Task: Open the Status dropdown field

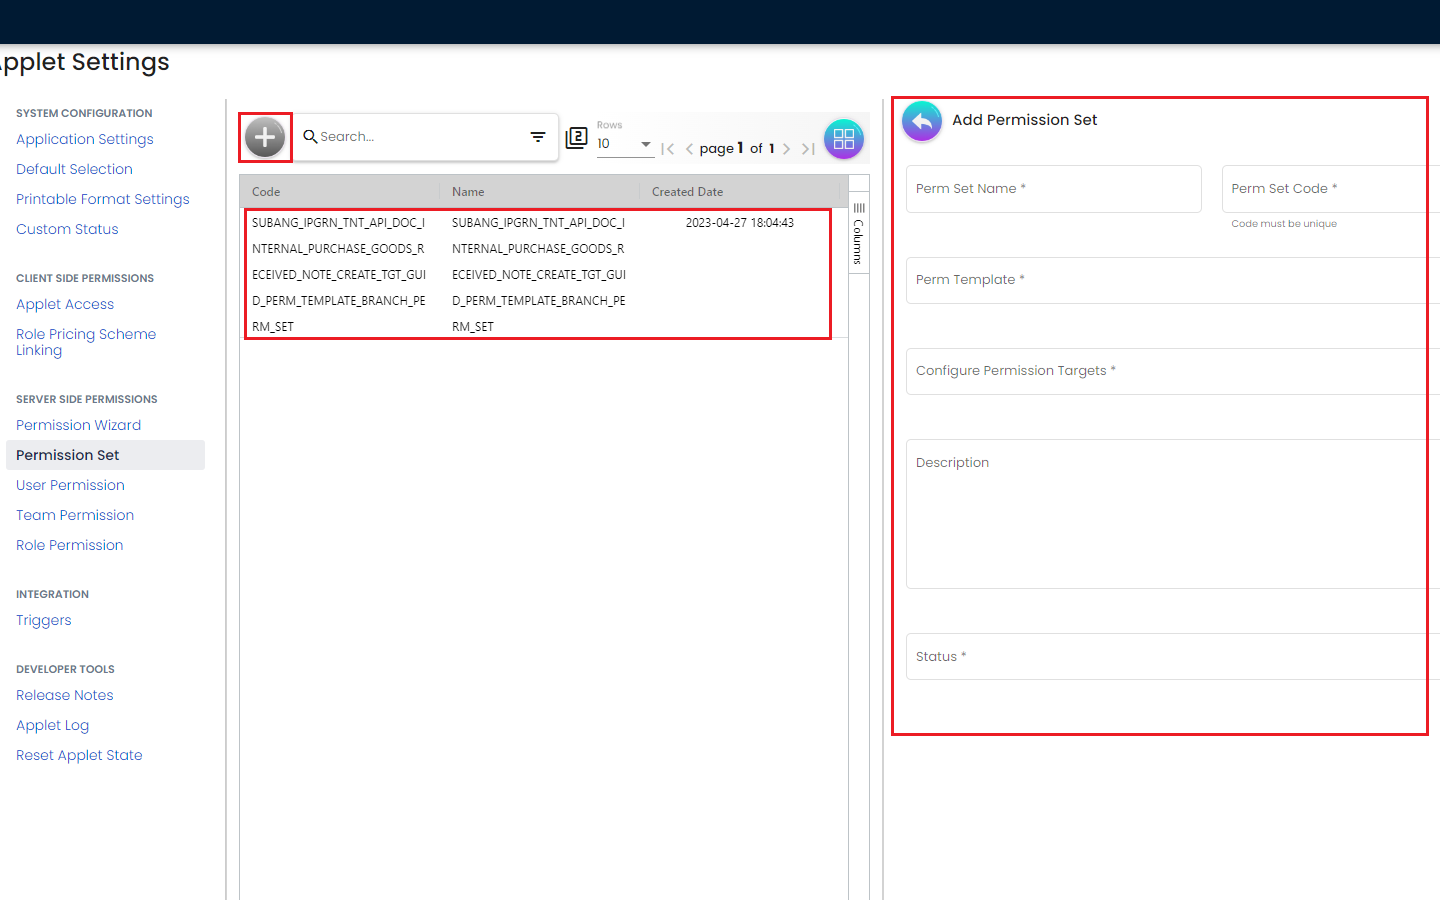Action: (x=1165, y=657)
